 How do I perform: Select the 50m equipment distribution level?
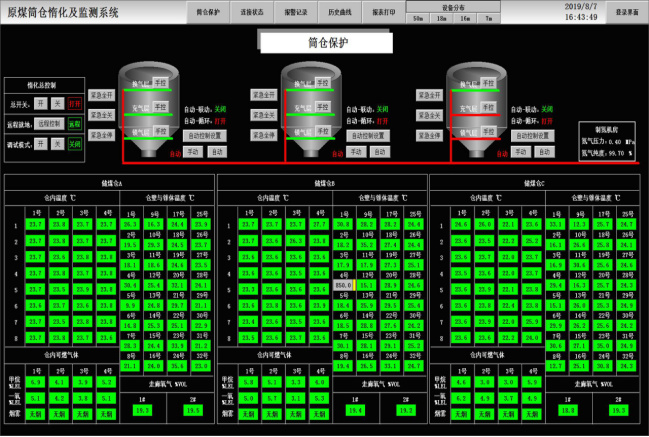(x=417, y=19)
